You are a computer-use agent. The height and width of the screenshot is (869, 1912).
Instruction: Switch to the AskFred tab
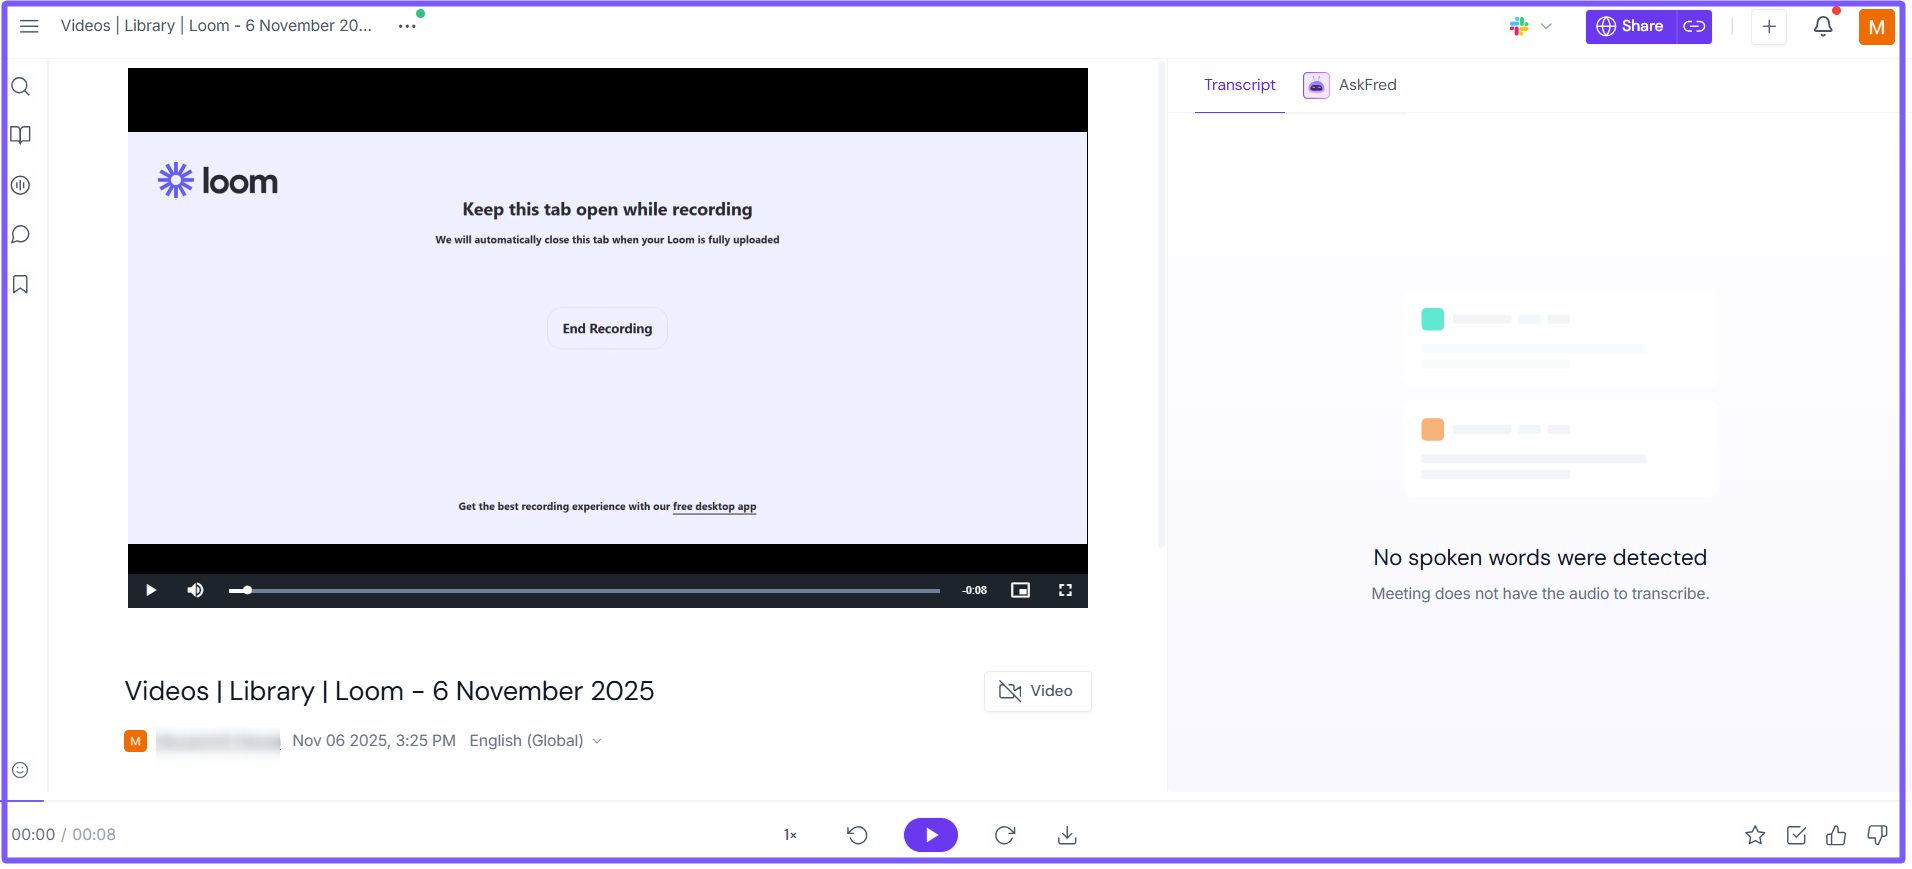(x=1350, y=85)
